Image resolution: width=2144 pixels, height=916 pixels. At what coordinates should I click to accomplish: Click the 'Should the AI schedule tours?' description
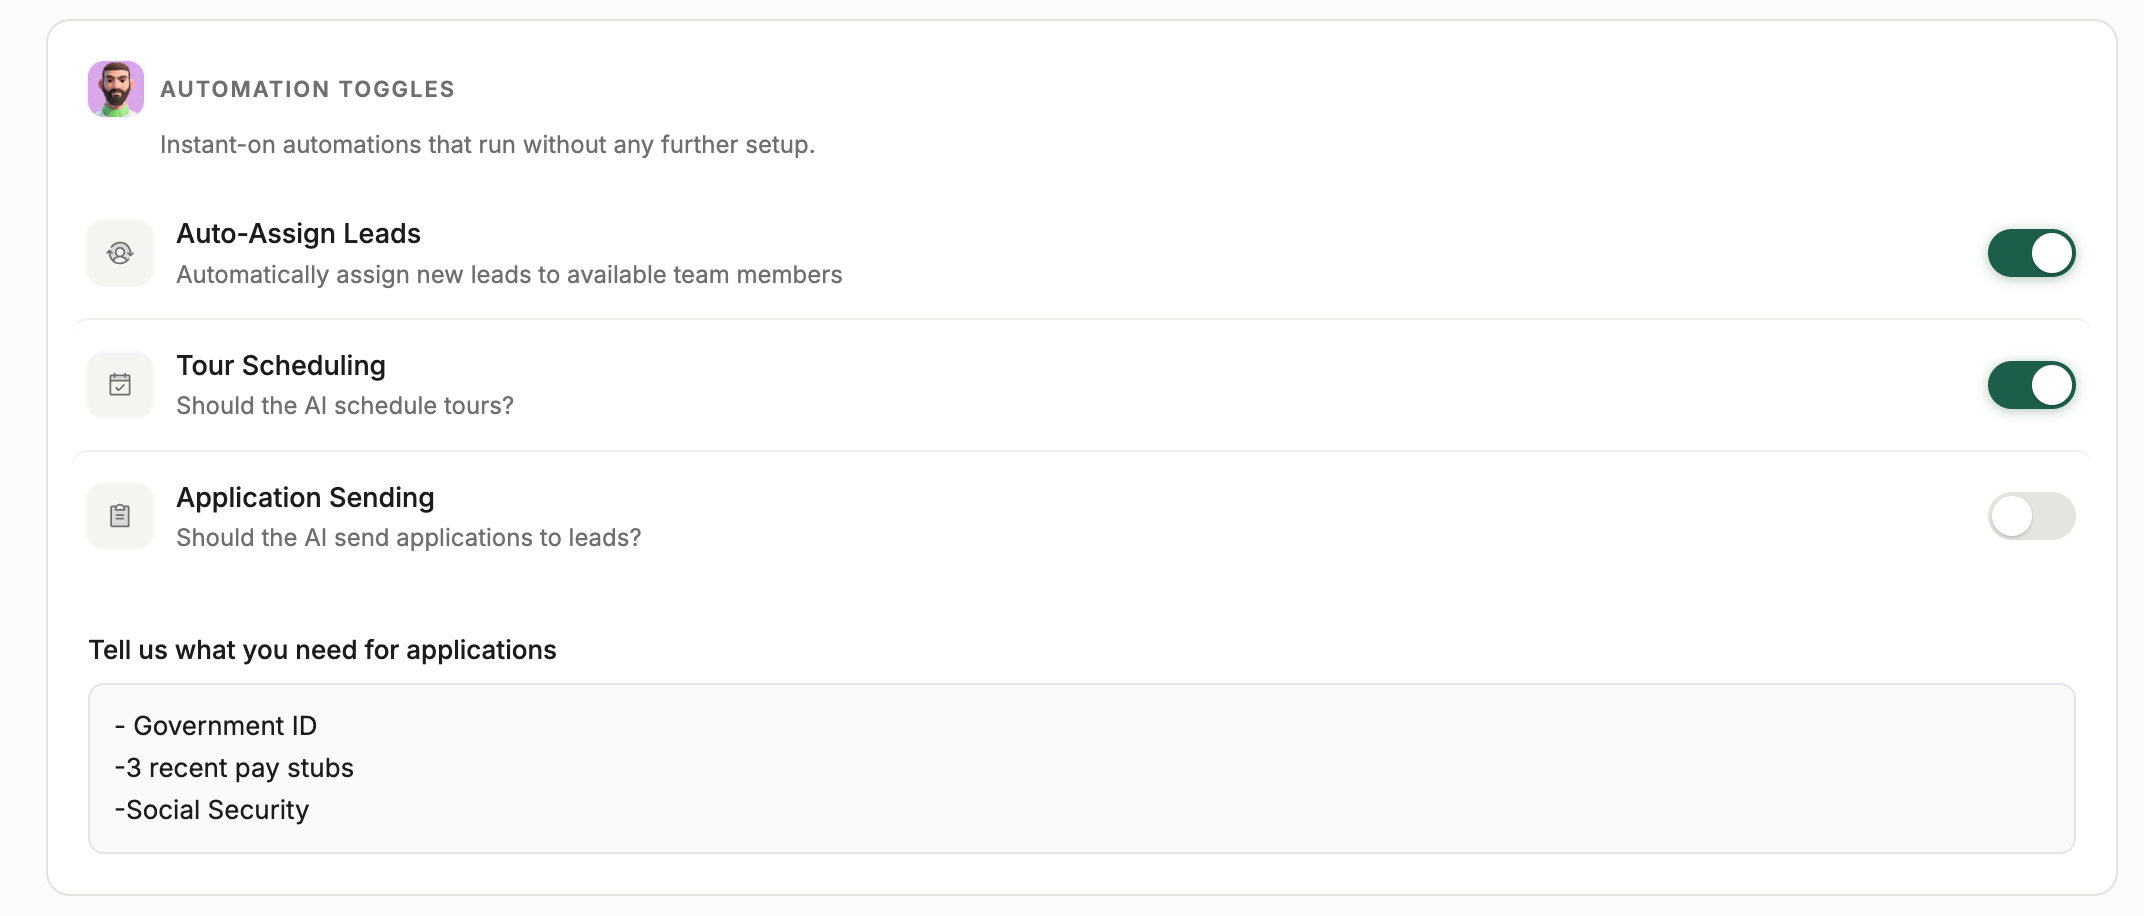click(345, 406)
